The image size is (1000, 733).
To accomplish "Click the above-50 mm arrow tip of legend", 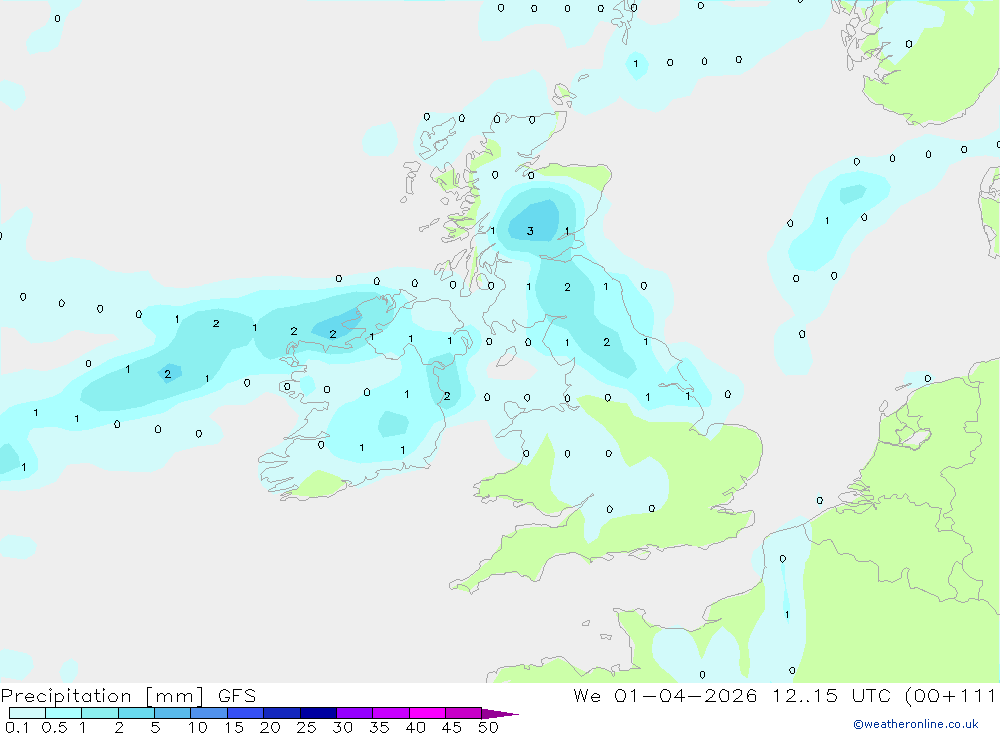I will pyautogui.click(x=500, y=714).
